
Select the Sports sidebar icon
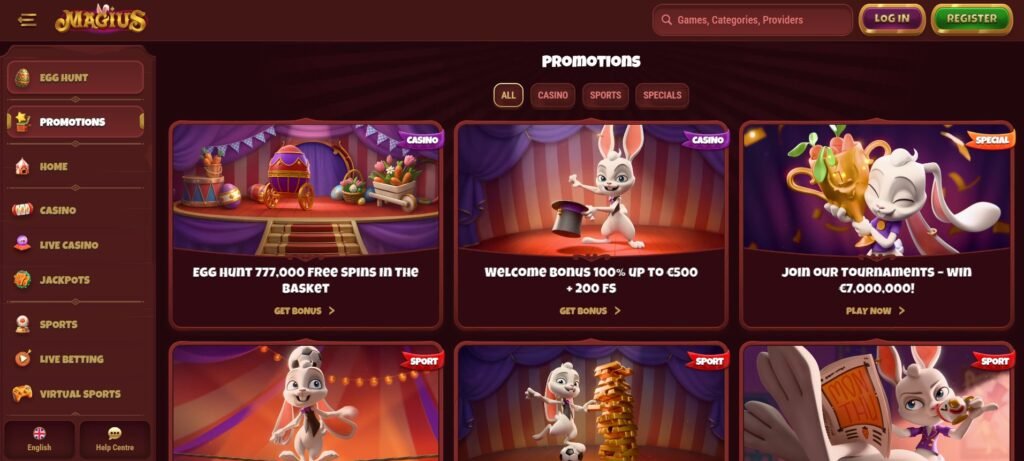pyautogui.click(x=23, y=324)
